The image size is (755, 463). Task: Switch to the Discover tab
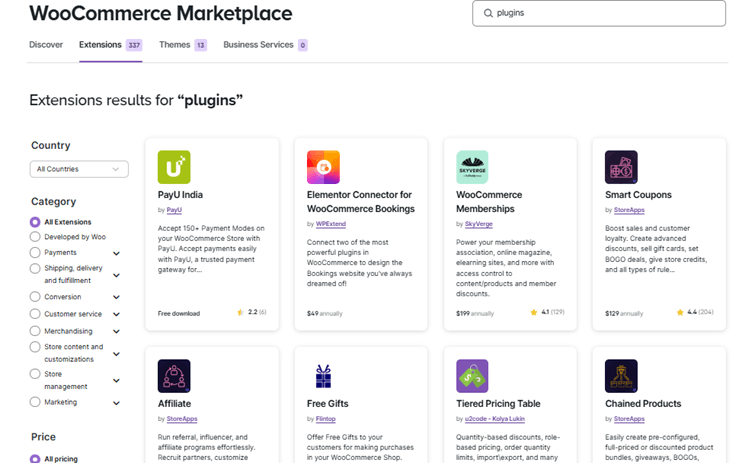(46, 45)
